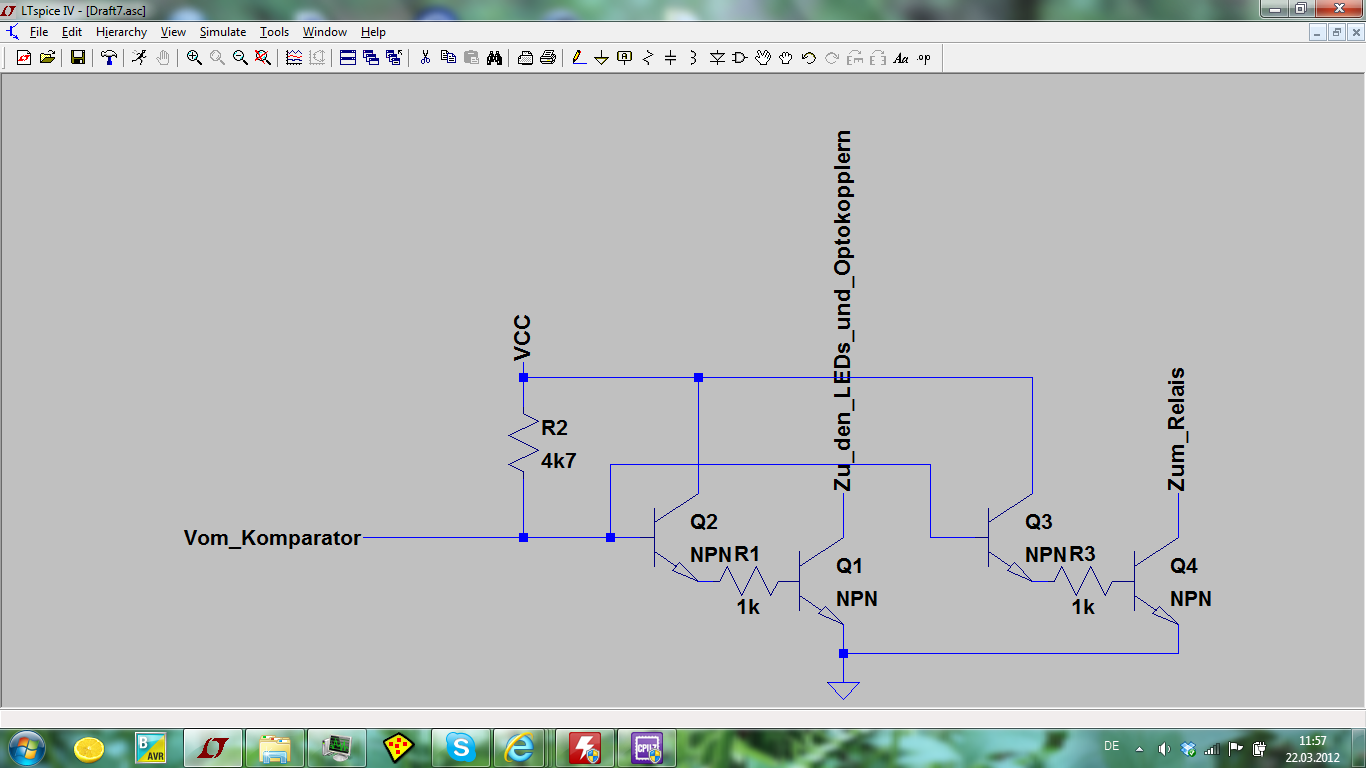Screen dimensions: 1366x768
Task: Click the Zoom to Fit icon
Action: click(263, 58)
